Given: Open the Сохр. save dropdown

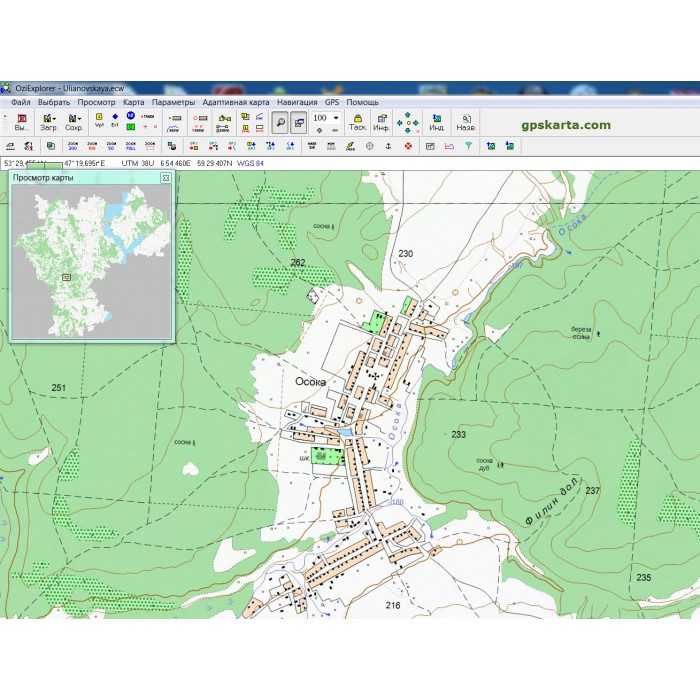Looking at the screenshot, I should pyautogui.click(x=74, y=122).
